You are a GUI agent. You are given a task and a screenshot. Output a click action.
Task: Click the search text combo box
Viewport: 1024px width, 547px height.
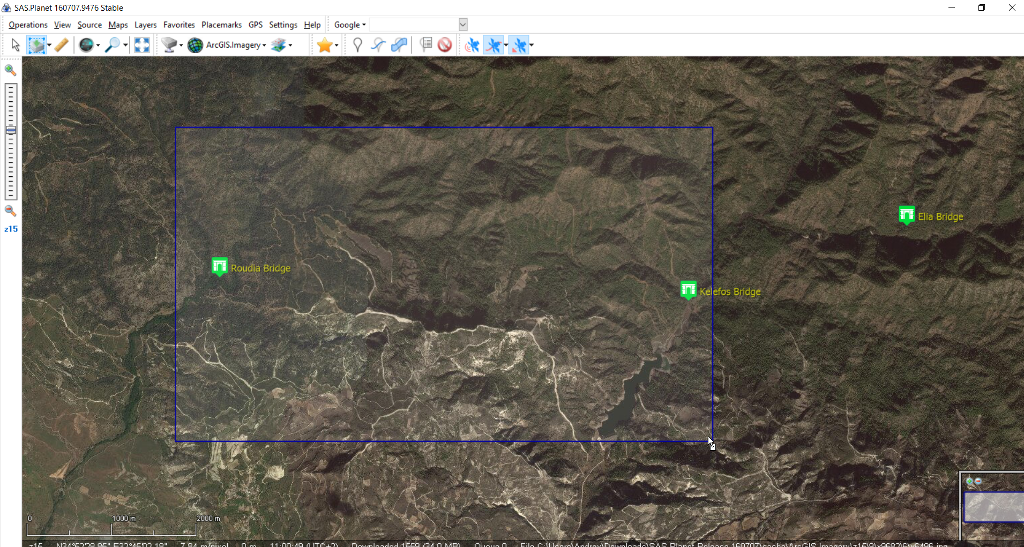click(419, 25)
